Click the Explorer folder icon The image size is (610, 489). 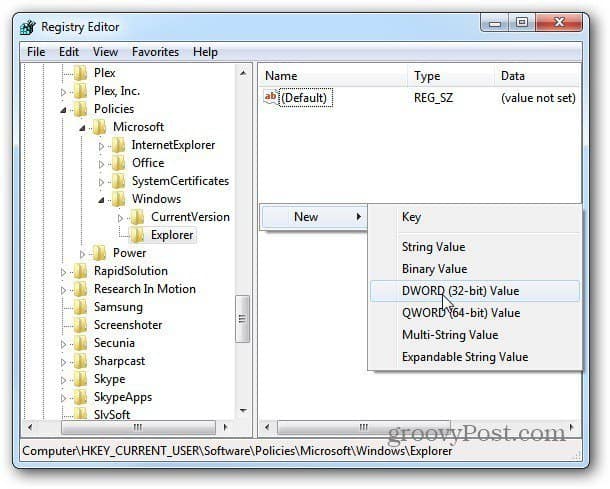pos(137,235)
